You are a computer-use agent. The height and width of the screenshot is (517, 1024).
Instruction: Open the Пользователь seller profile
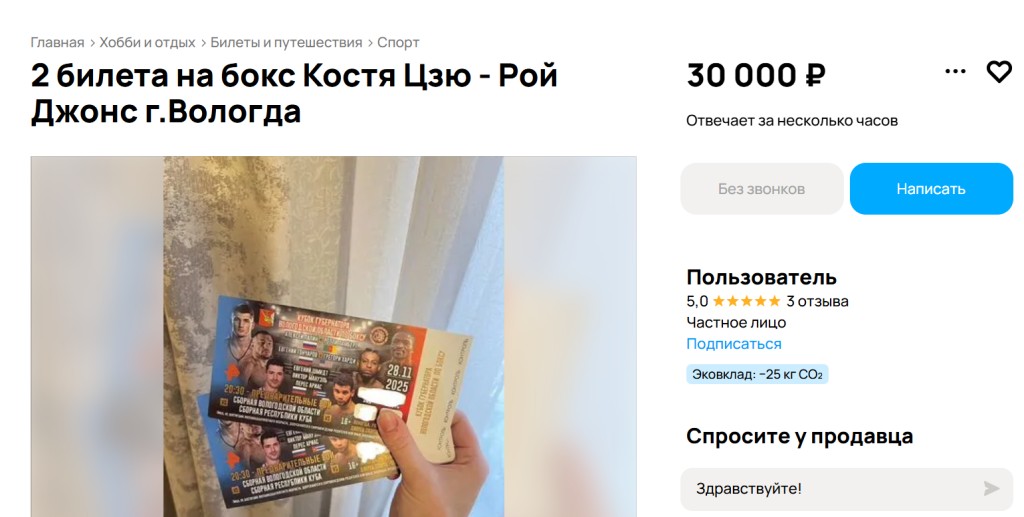coord(761,277)
